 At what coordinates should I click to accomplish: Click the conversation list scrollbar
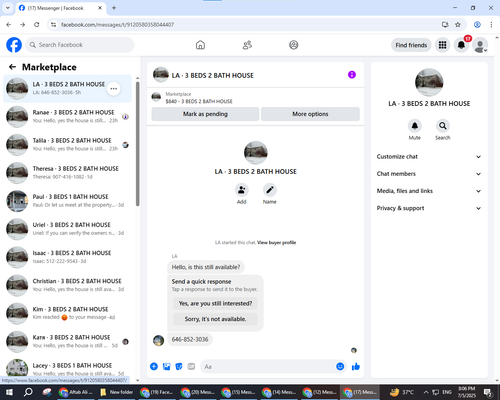point(138,144)
